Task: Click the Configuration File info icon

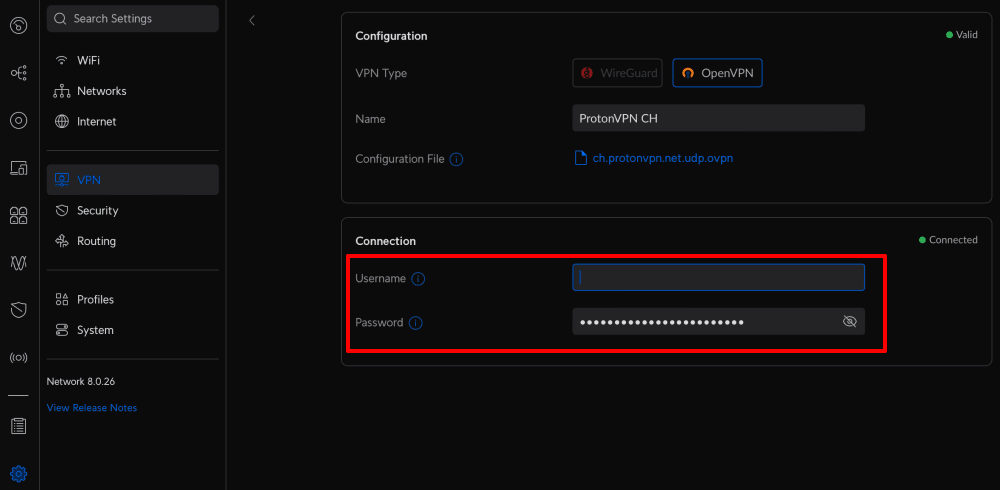Action: click(x=456, y=160)
